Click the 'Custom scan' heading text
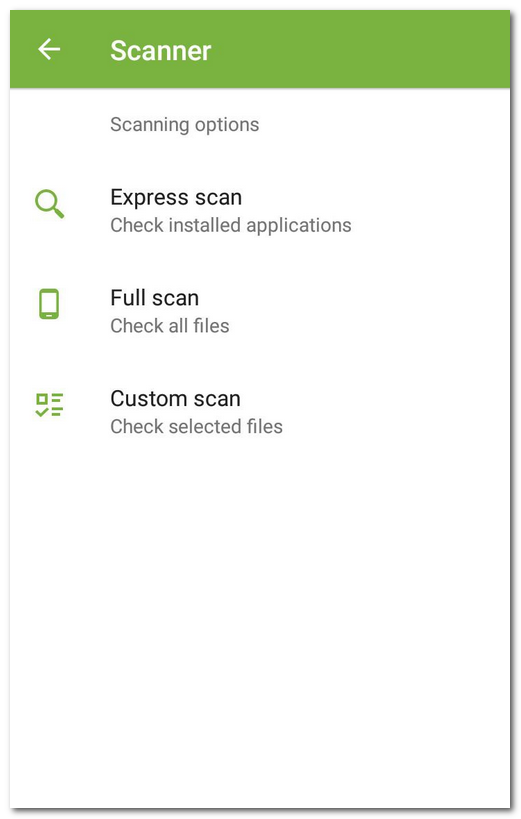 176,399
